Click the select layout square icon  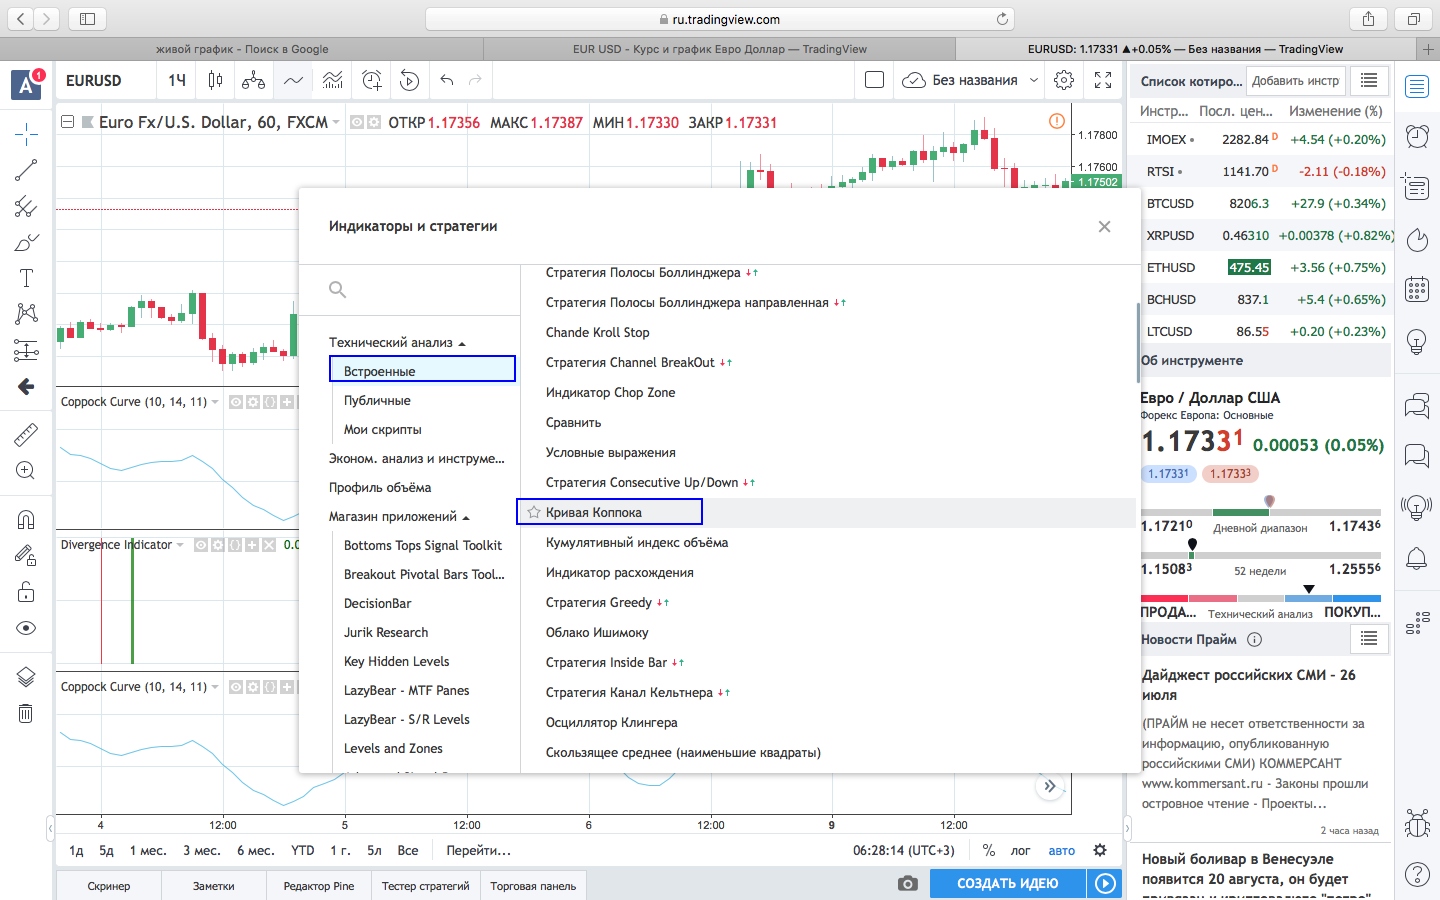[874, 80]
